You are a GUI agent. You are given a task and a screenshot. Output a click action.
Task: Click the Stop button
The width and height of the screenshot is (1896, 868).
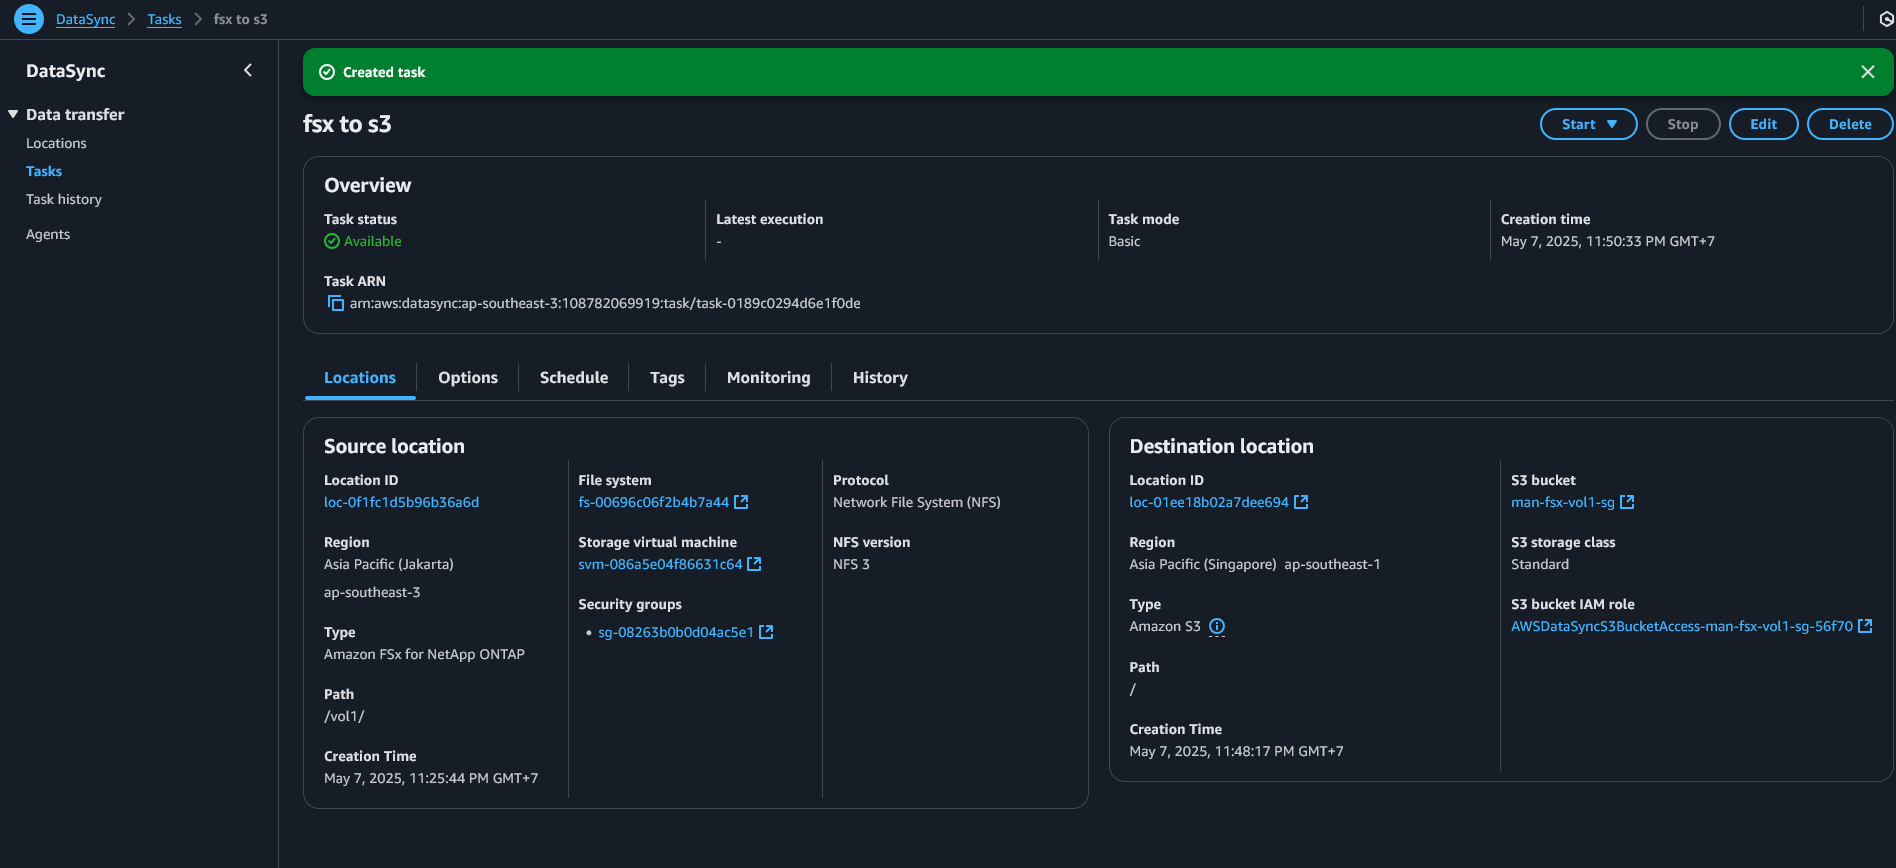pos(1683,124)
